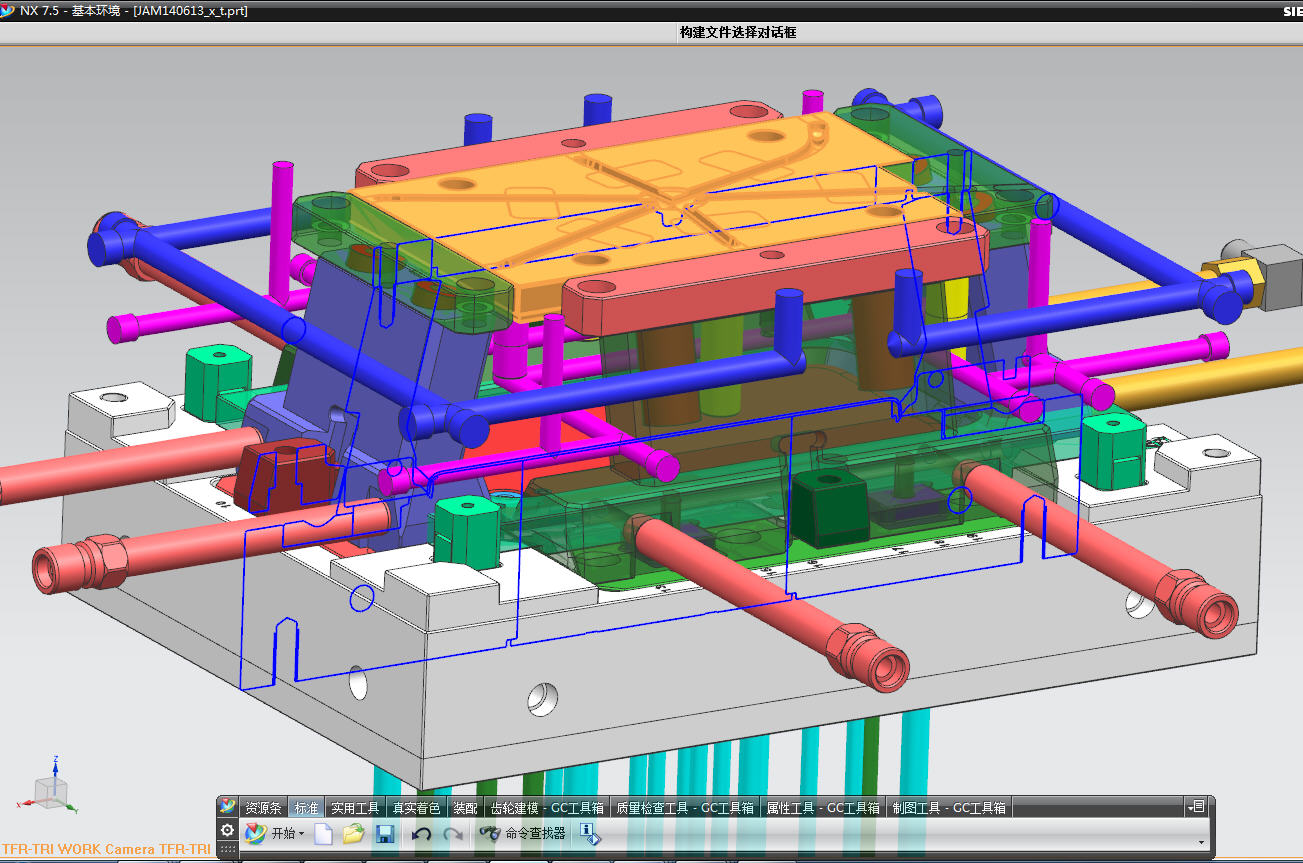Click the toolbar drag grip handle

228,849
